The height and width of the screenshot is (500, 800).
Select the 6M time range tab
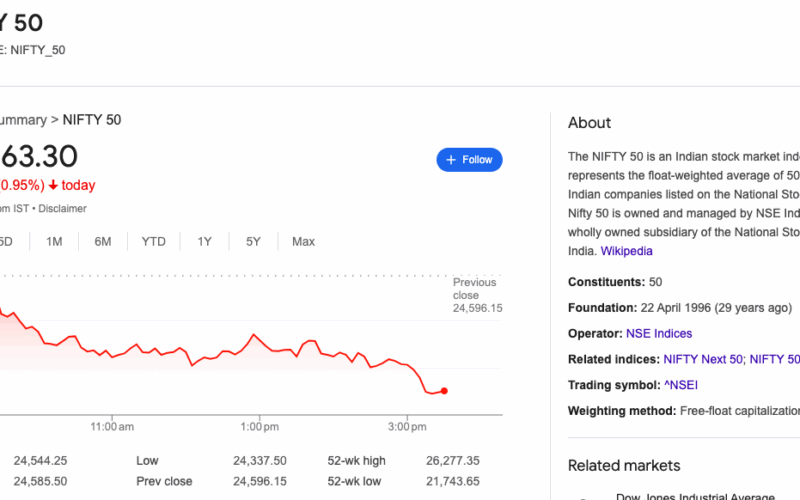[x=103, y=241]
